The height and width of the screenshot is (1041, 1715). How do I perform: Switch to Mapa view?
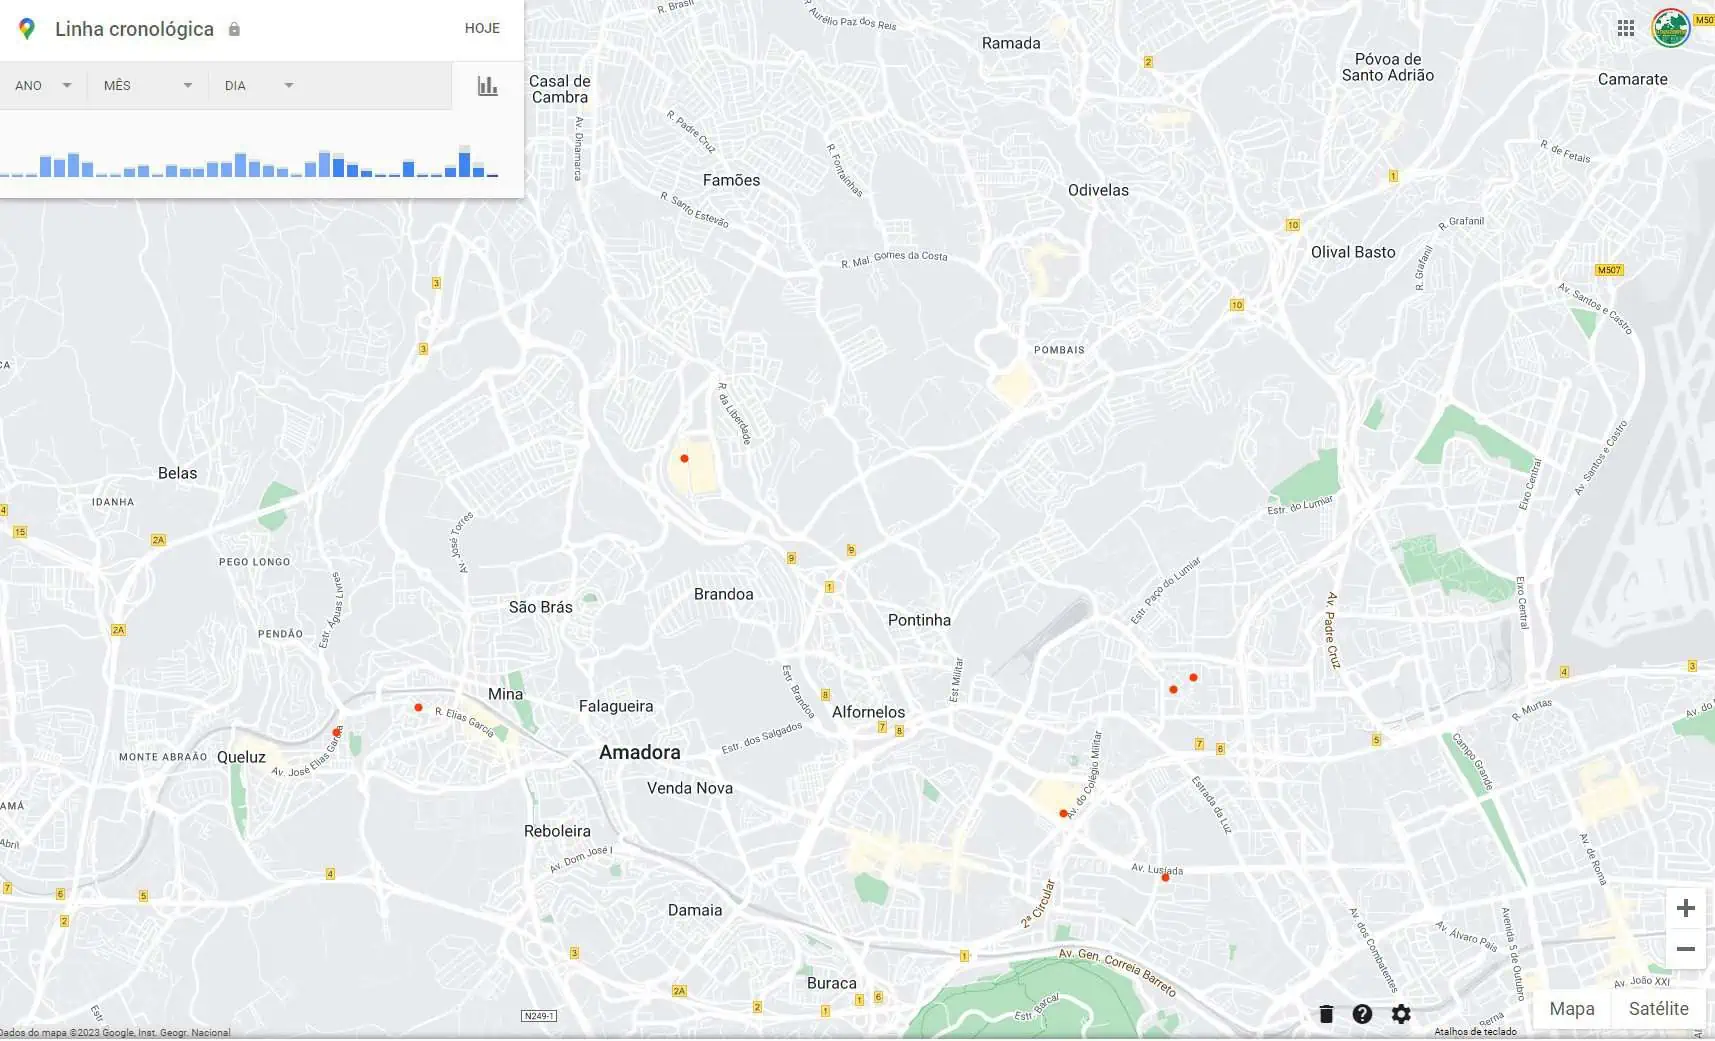[1572, 1009]
